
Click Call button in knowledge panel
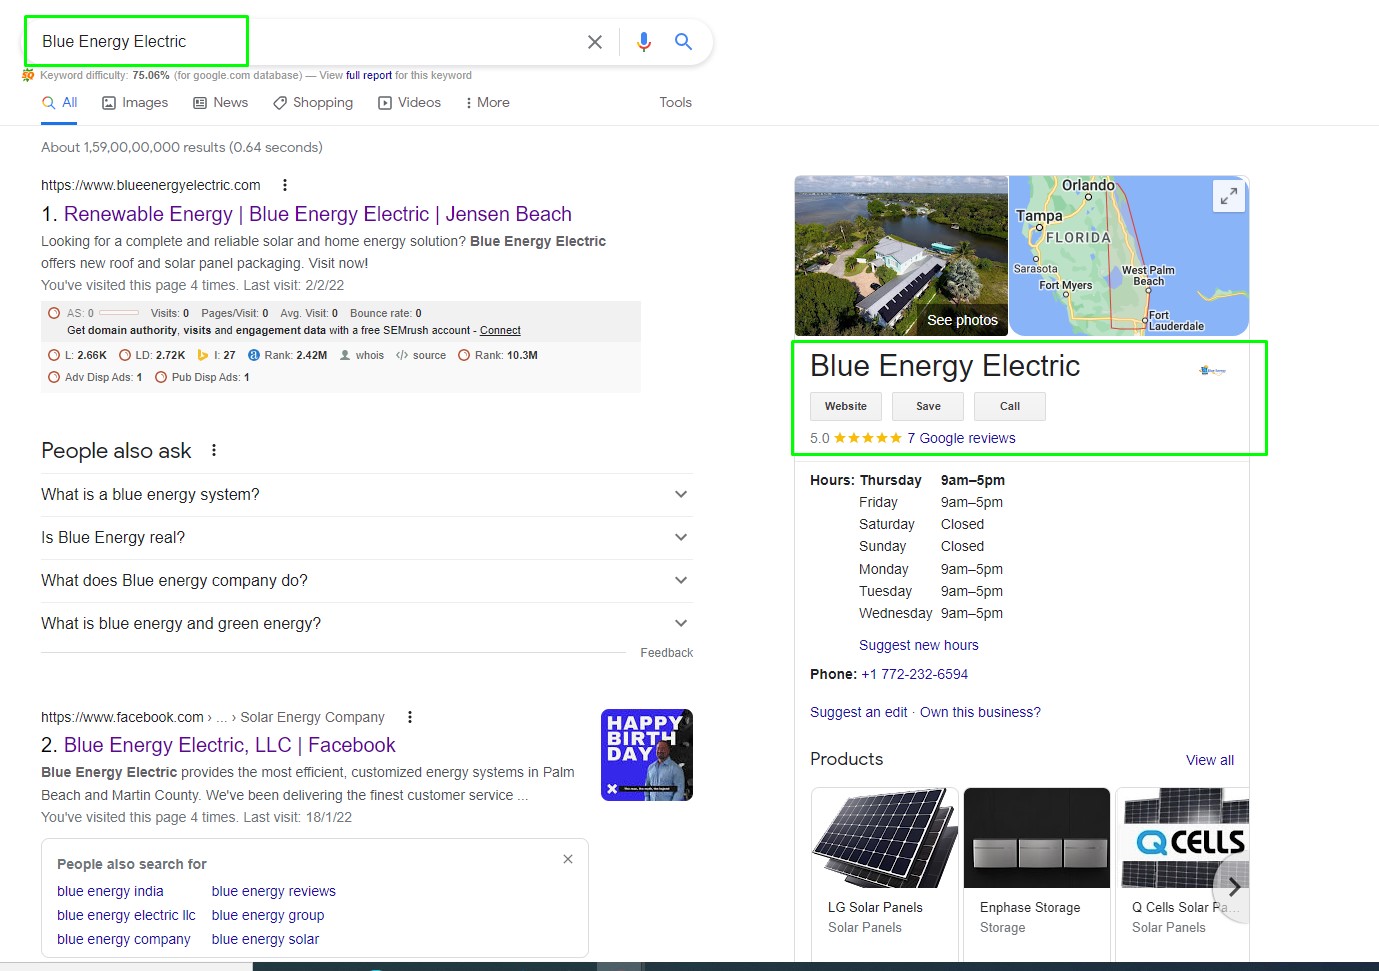click(x=1010, y=406)
